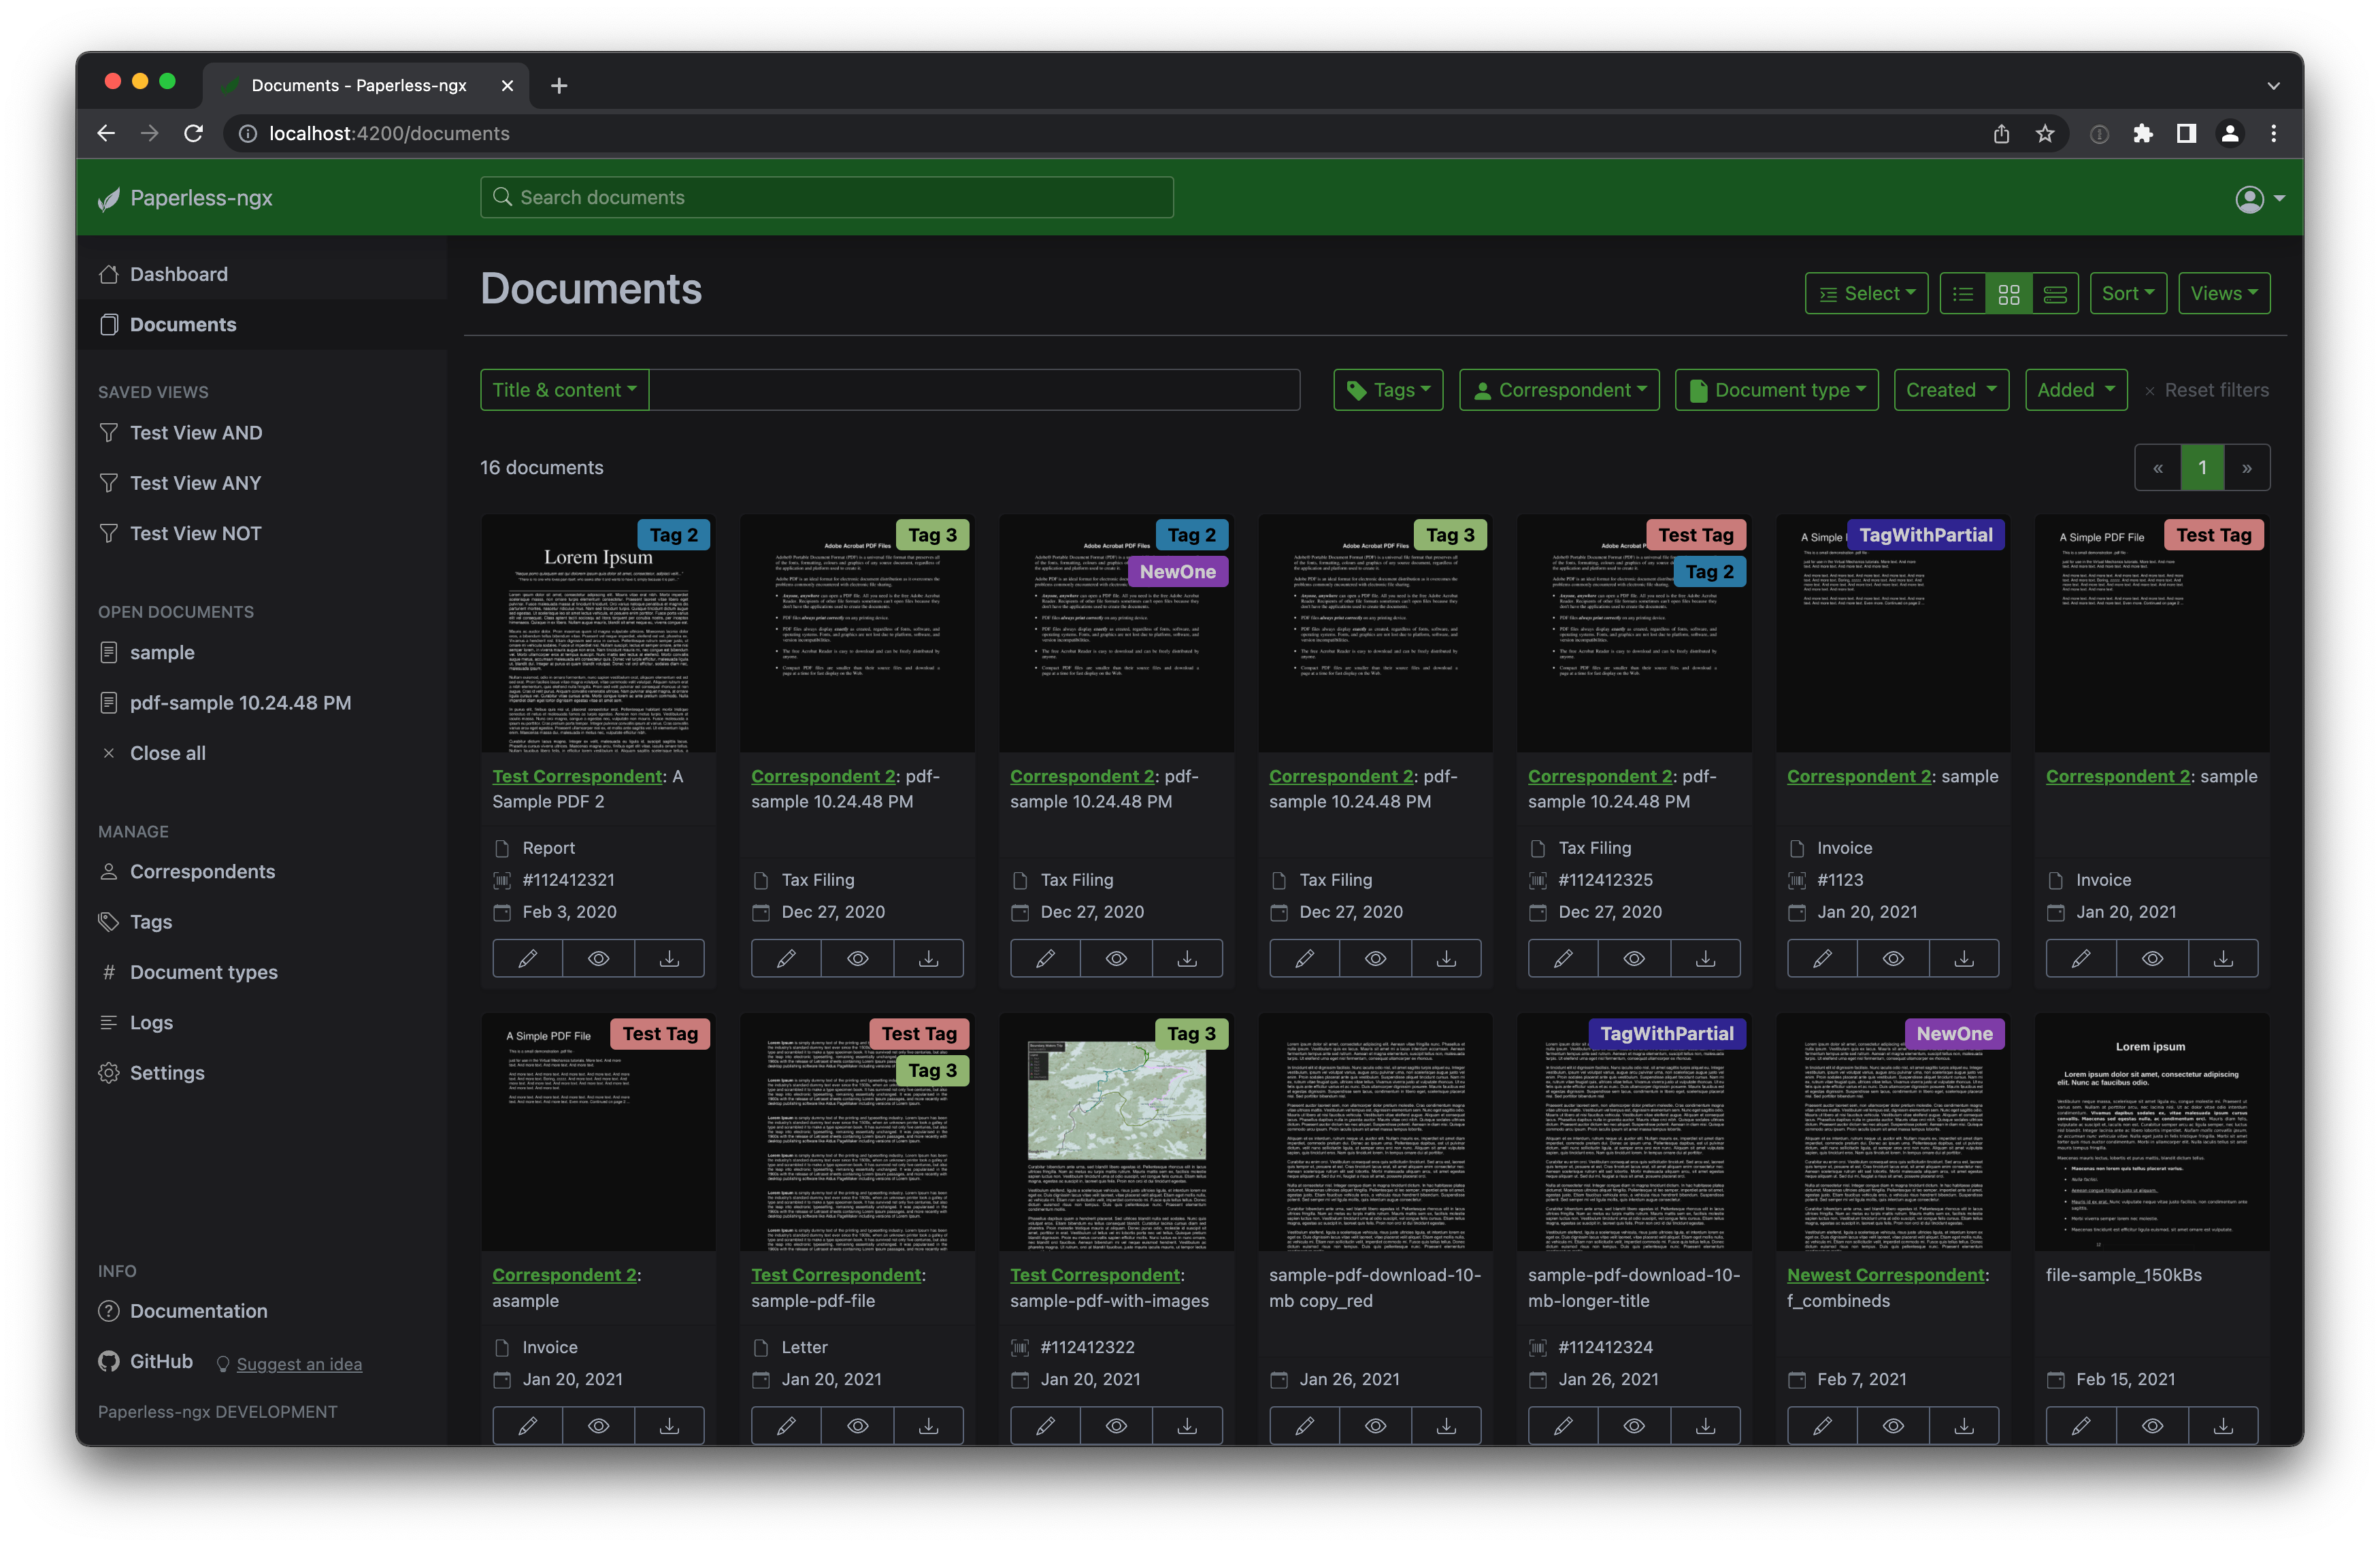Viewport: 2380px width, 1547px height.
Task: Edit the Sample PDF 2 document
Action: tap(527, 958)
